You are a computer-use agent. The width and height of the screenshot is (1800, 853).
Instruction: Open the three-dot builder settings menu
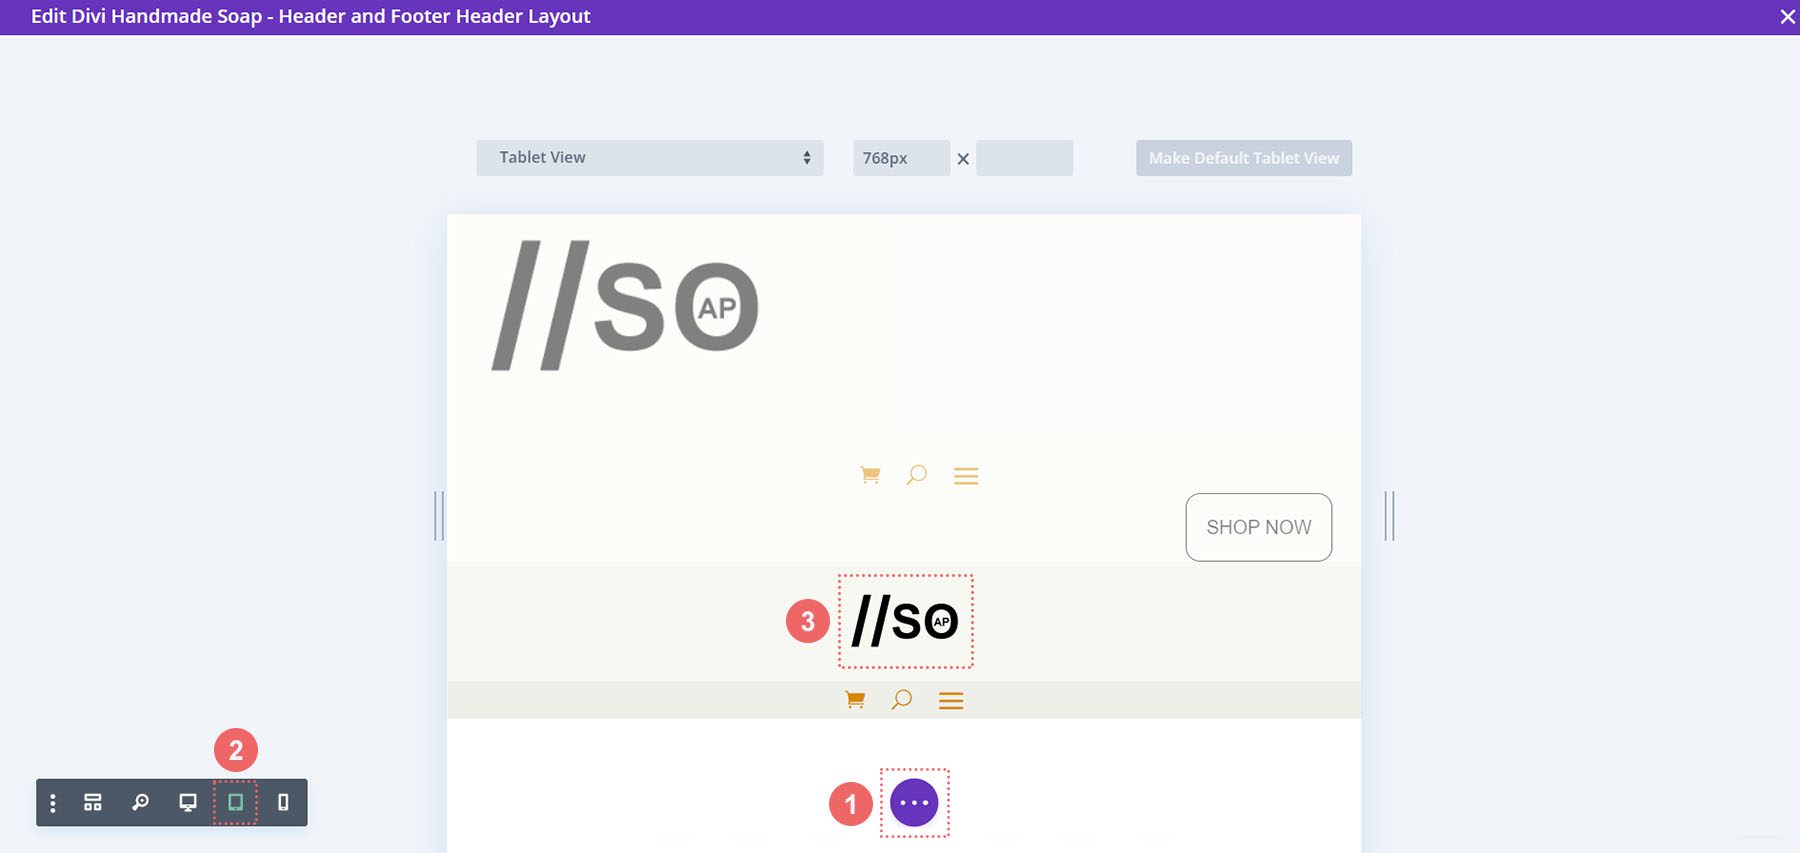(x=53, y=803)
